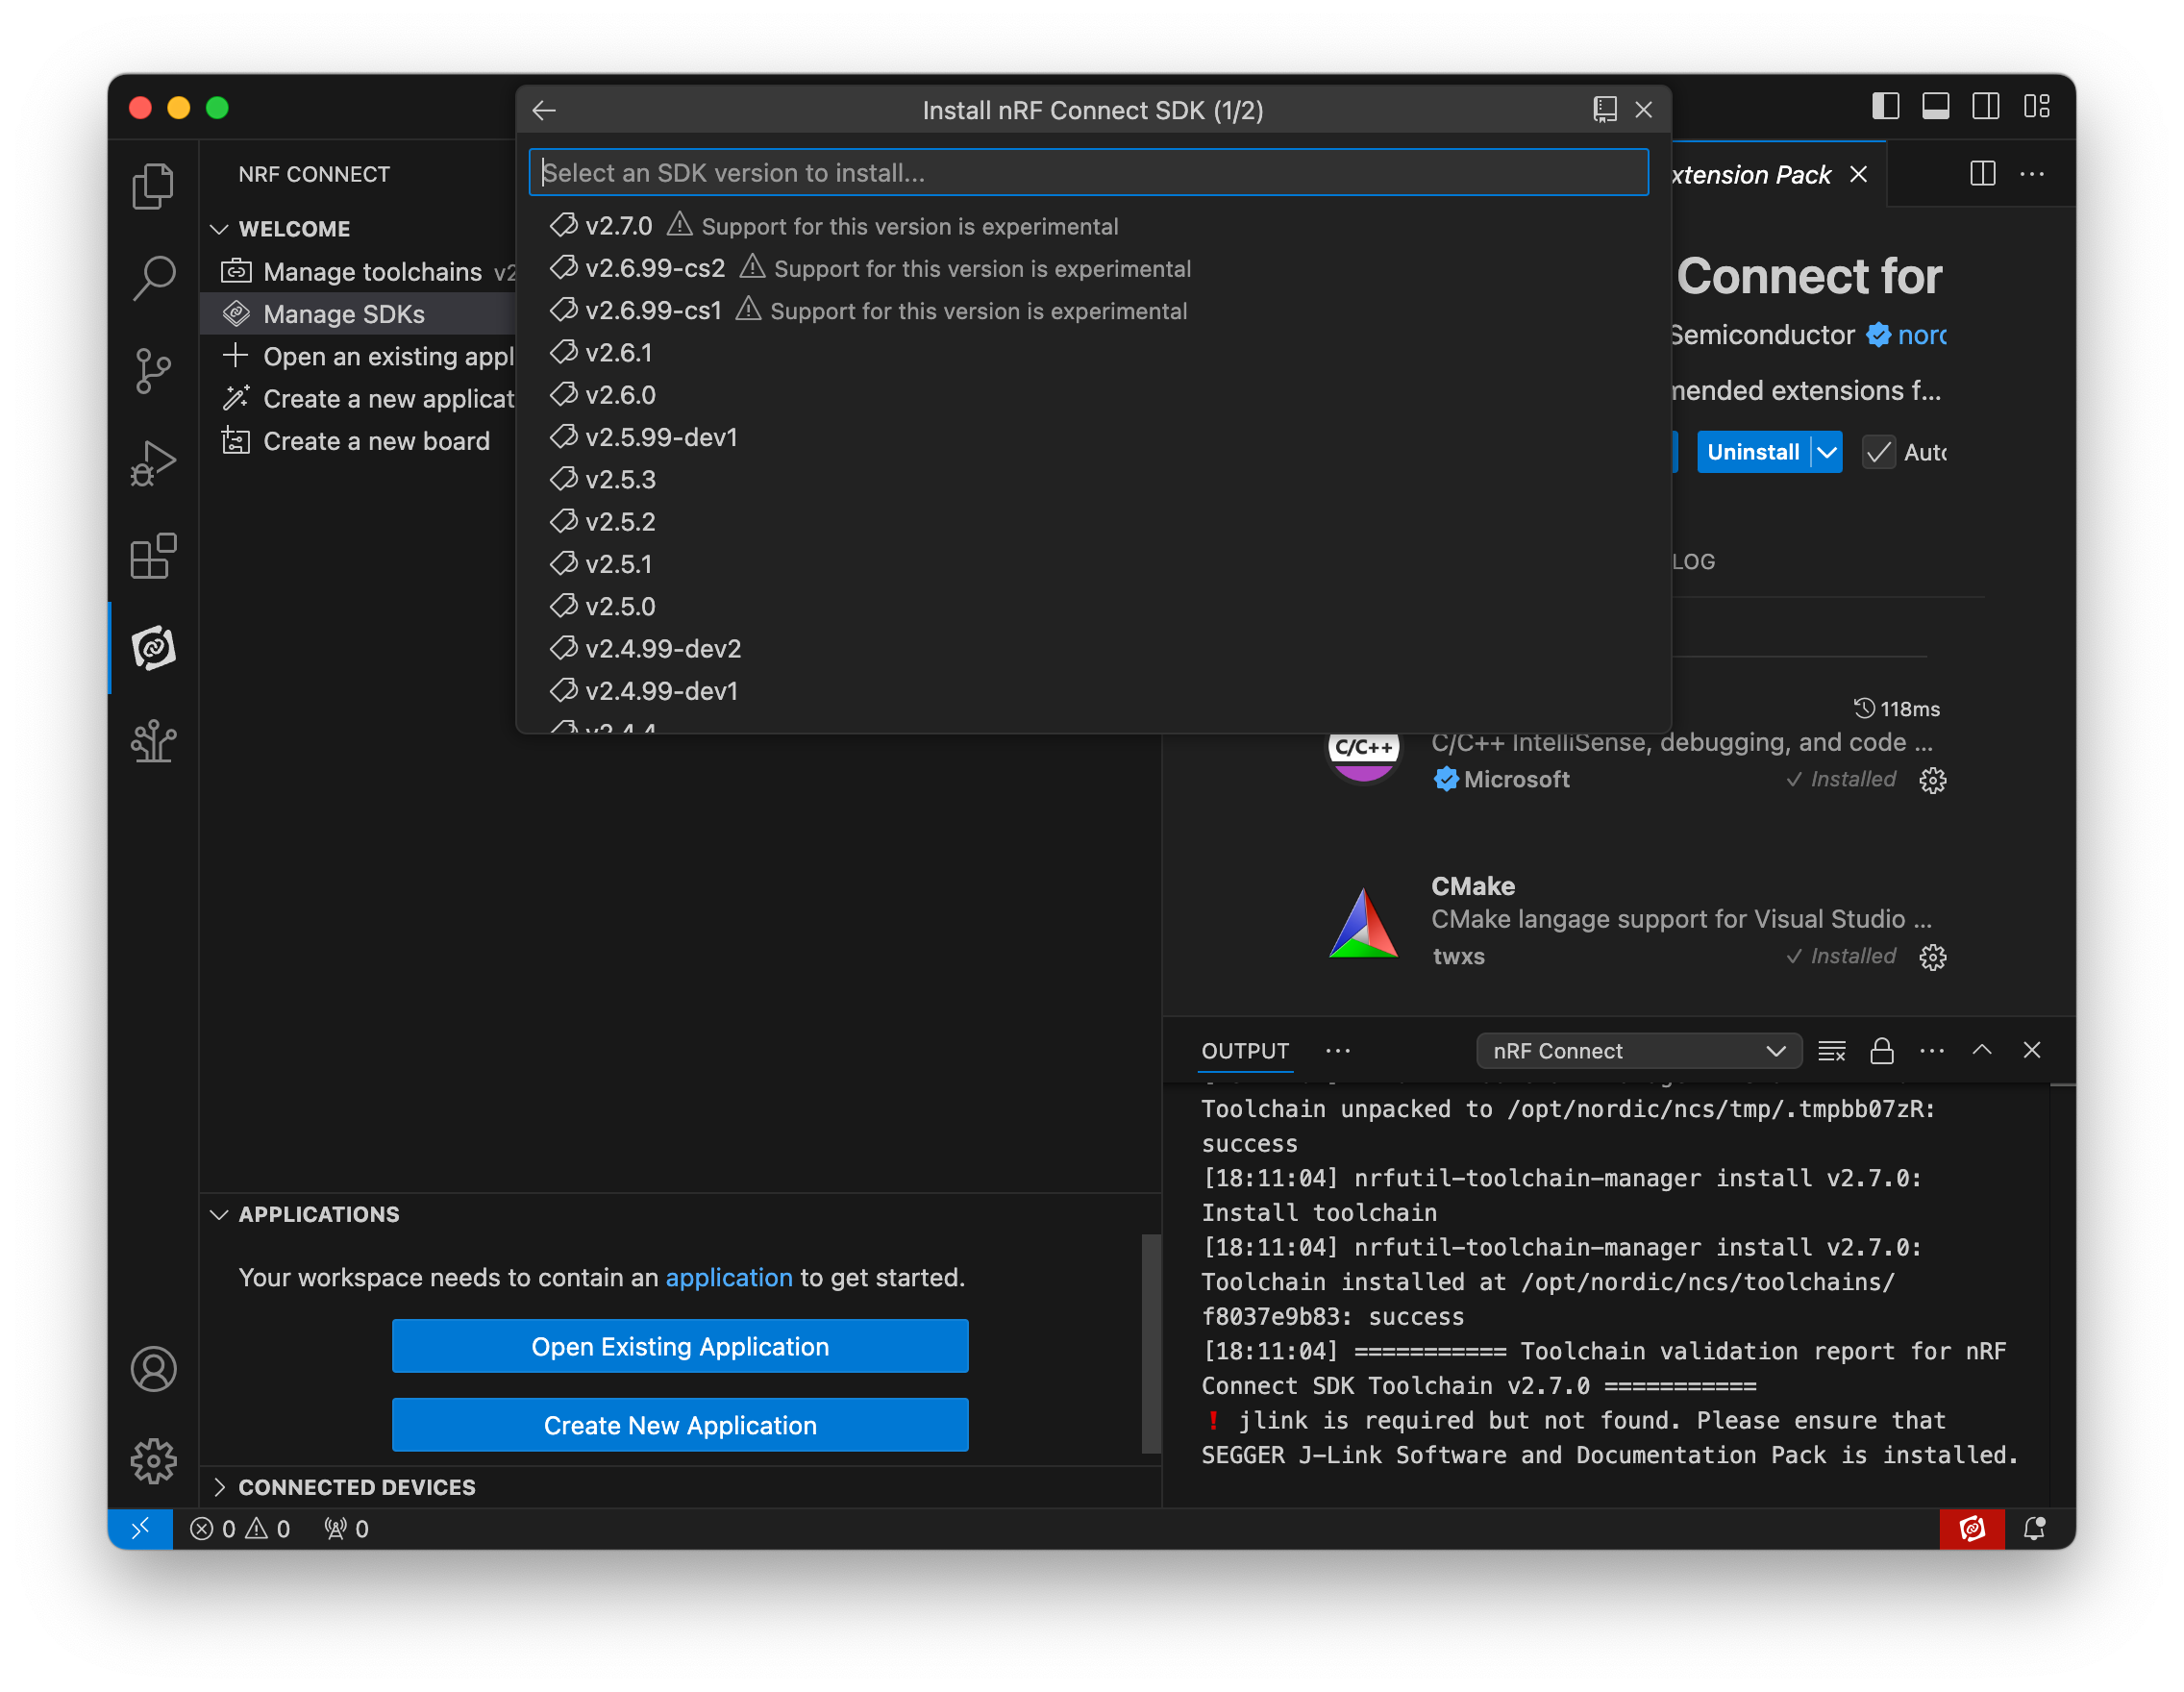The width and height of the screenshot is (2184, 1692).
Task: Click the docs book icon in SDK dialog title
Action: pos(1605,110)
